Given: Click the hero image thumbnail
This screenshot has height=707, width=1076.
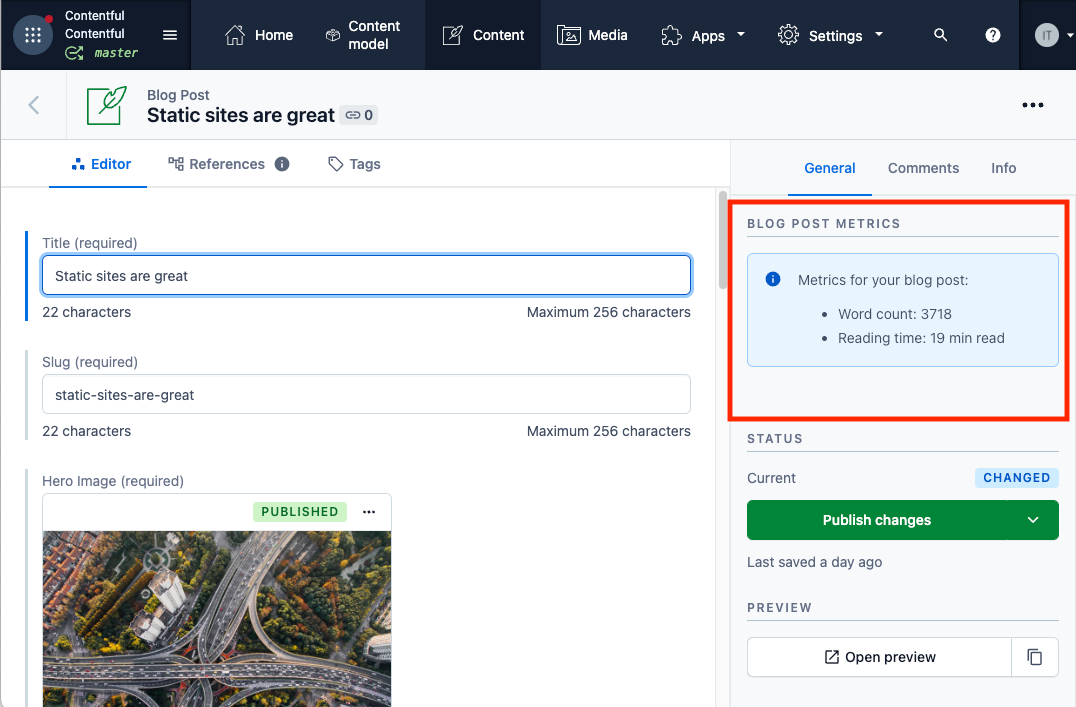Looking at the screenshot, I should [x=217, y=618].
